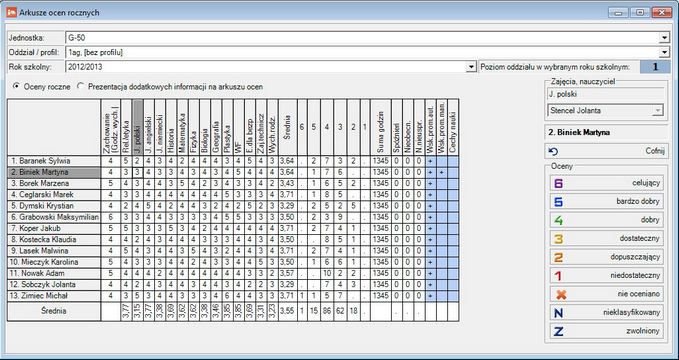Image resolution: width=679 pixels, height=360 pixels.
Task: Mark student as nieklasyfikowany
Action: [606, 312]
